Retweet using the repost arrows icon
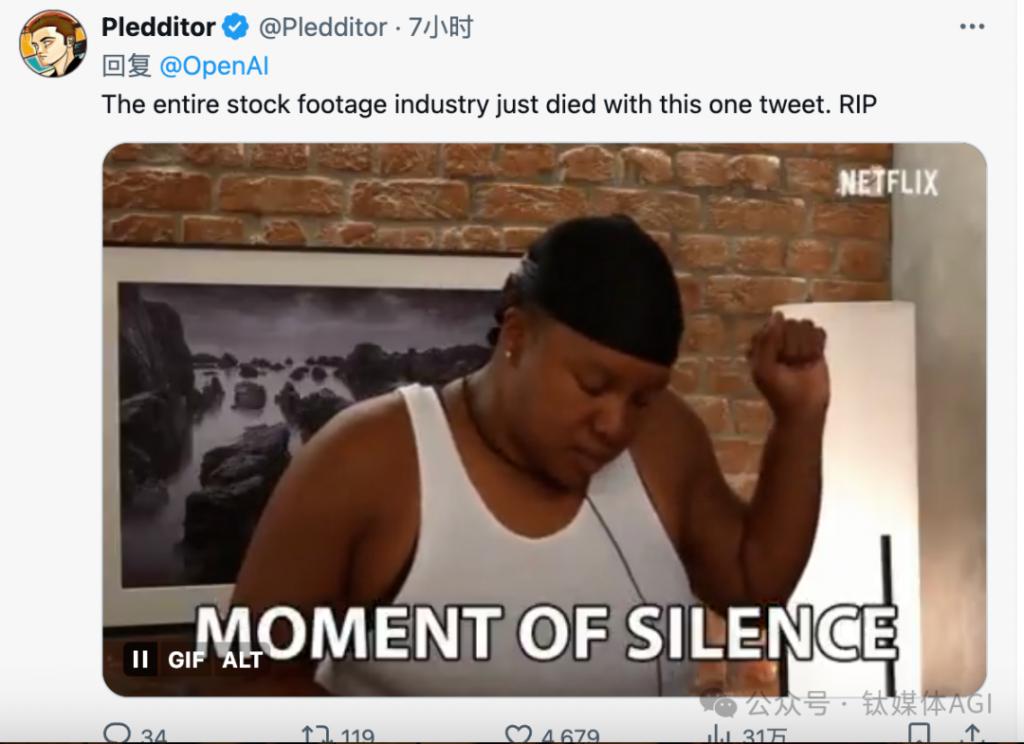Screen dimensions: 1024x744 coord(316,734)
